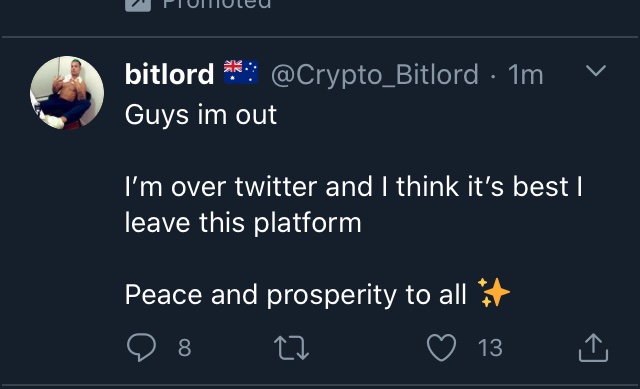
Task: Share the tweet using the upload arrow icon
Action: [593, 348]
